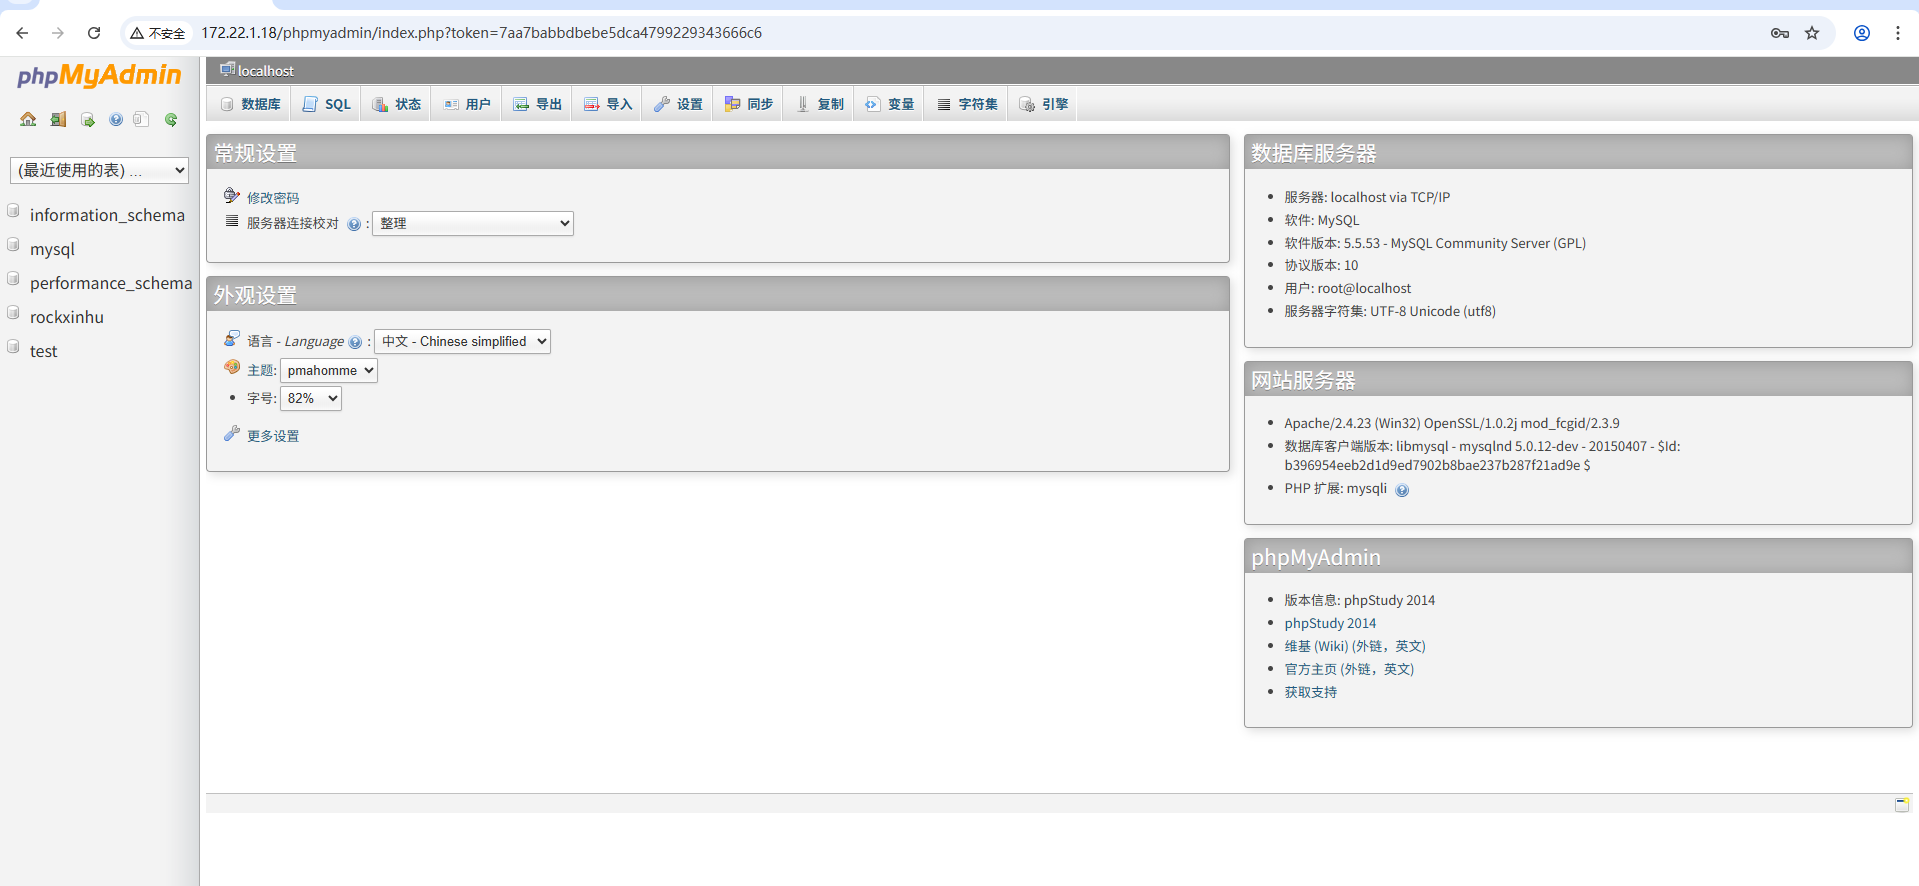Open the 导出 export tab
The height and width of the screenshot is (886, 1919).
537,104
